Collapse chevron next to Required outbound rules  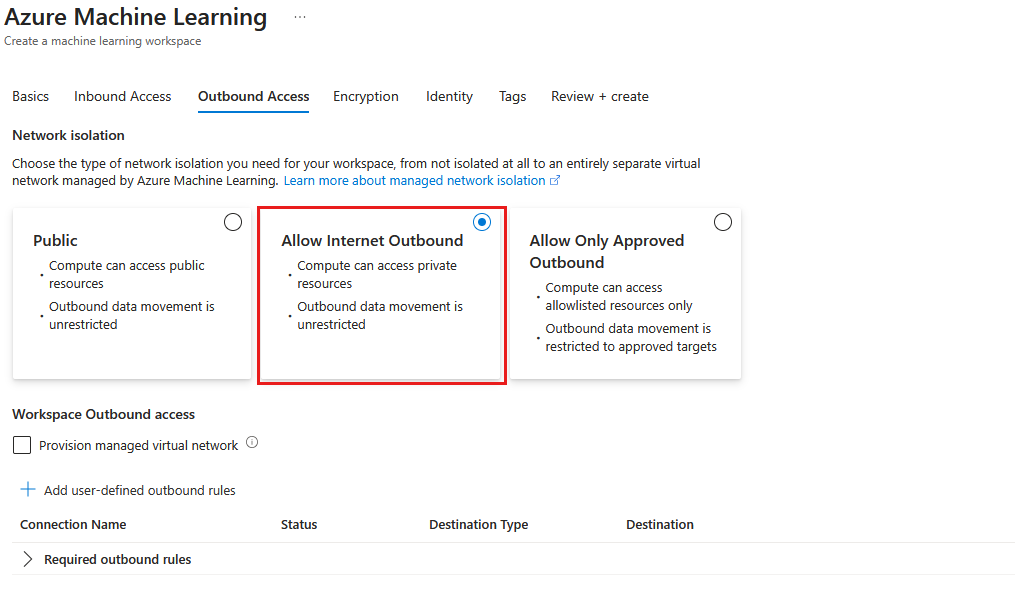(27, 559)
